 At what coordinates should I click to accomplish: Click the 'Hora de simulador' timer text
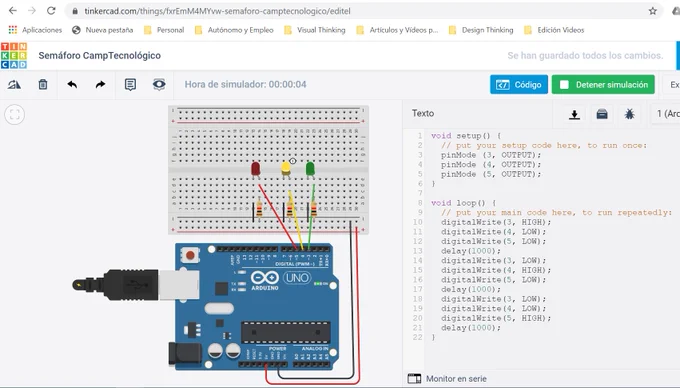tap(245, 85)
